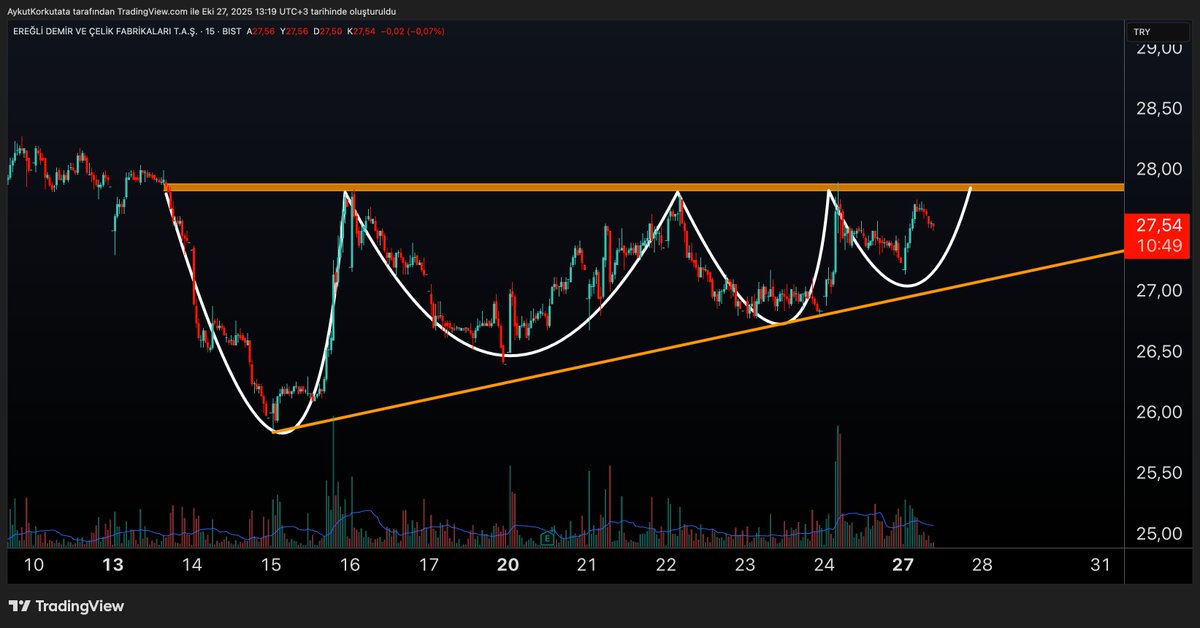Click the high value Y27,56
The image size is (1200, 628).
click(x=294, y=32)
